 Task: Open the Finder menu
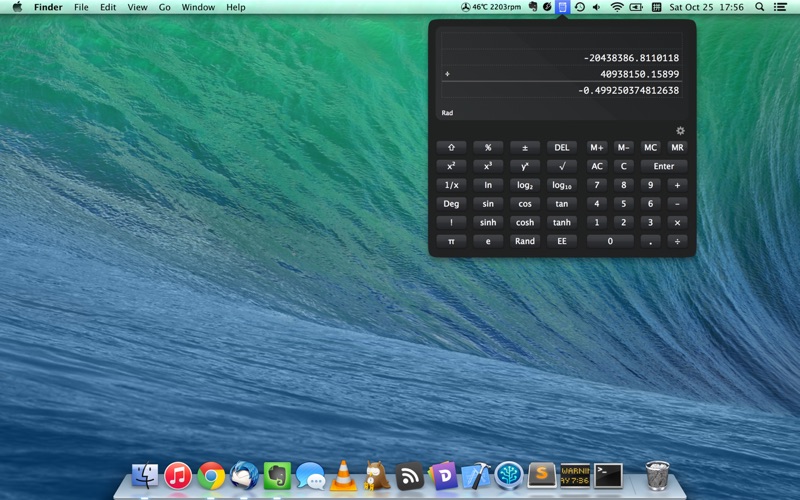48,7
